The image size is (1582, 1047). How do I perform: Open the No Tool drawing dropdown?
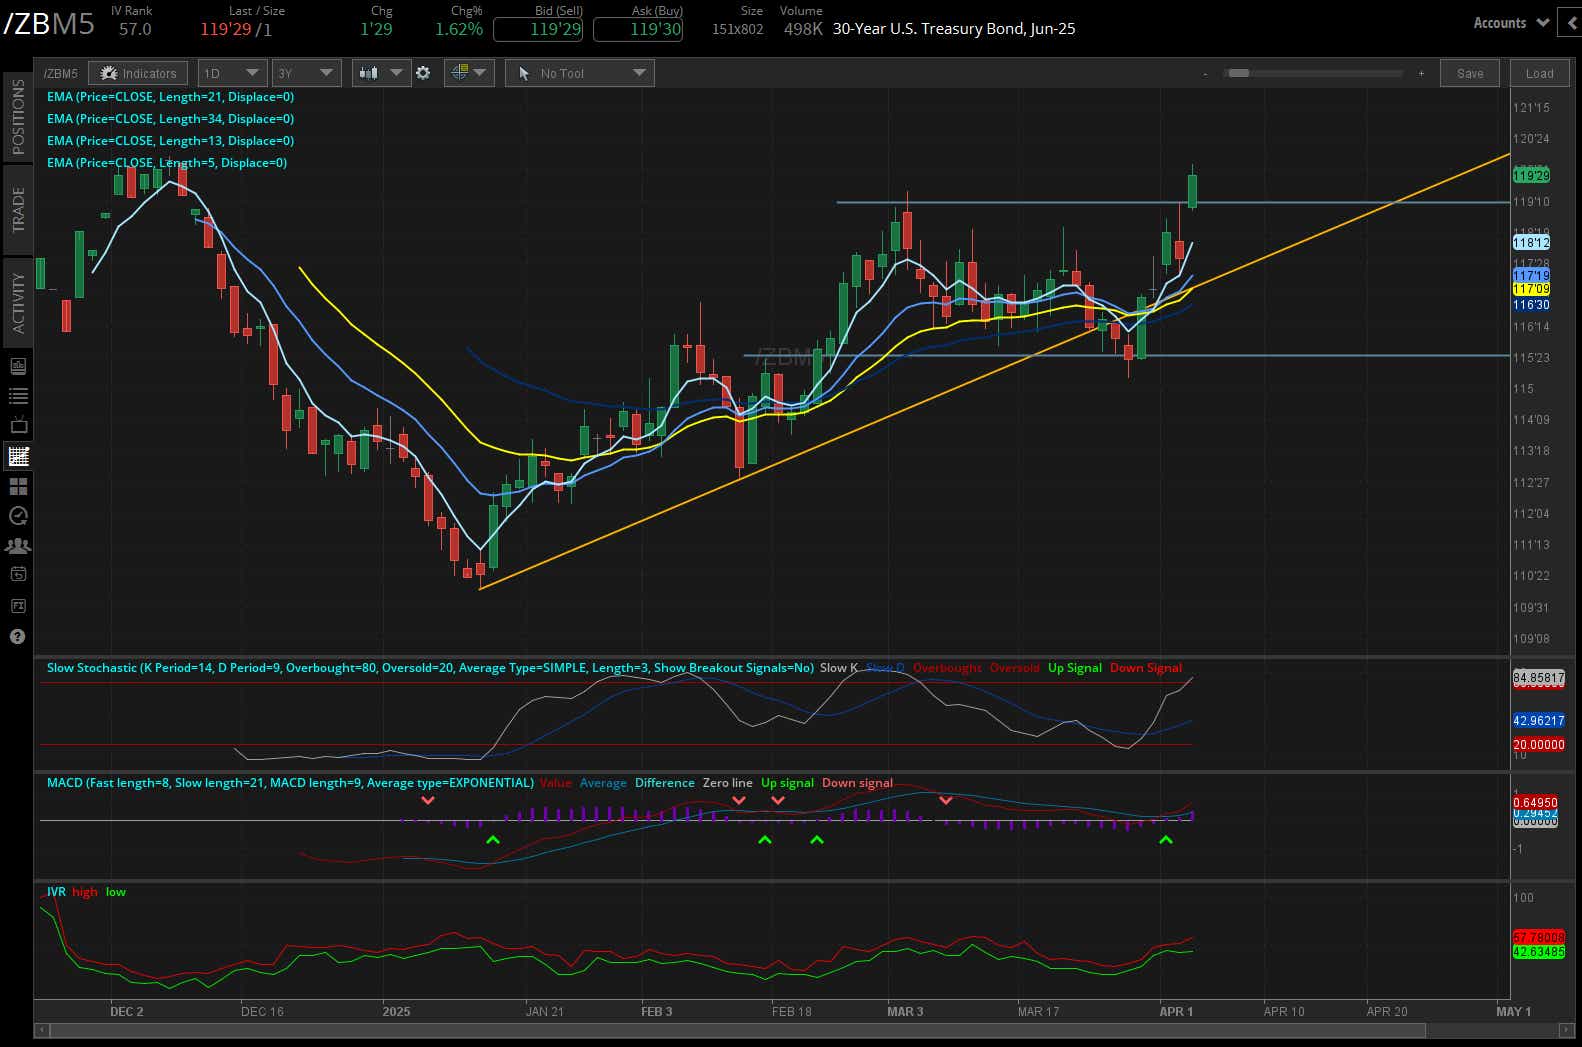tap(580, 73)
